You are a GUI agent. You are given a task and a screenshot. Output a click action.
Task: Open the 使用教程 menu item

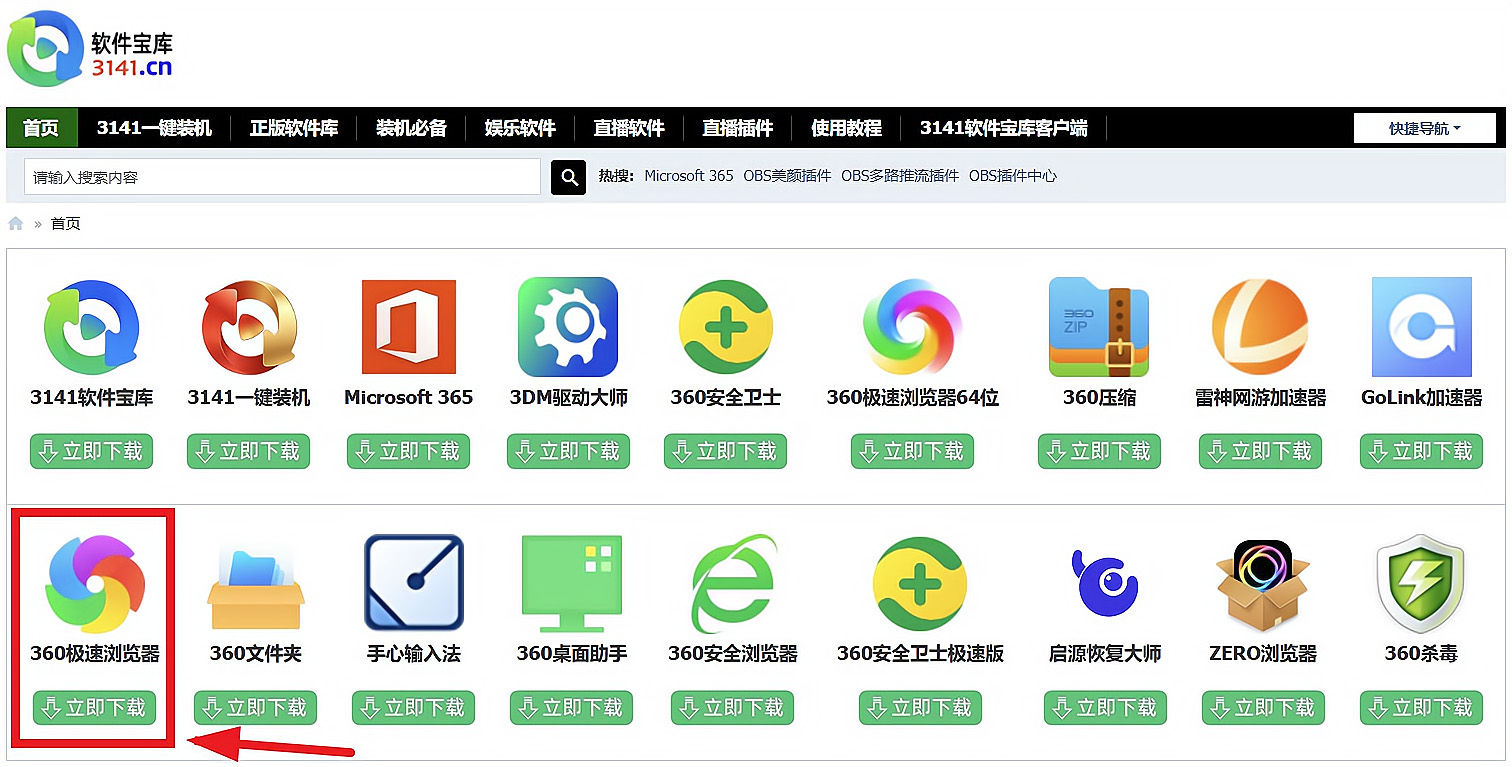coord(847,128)
